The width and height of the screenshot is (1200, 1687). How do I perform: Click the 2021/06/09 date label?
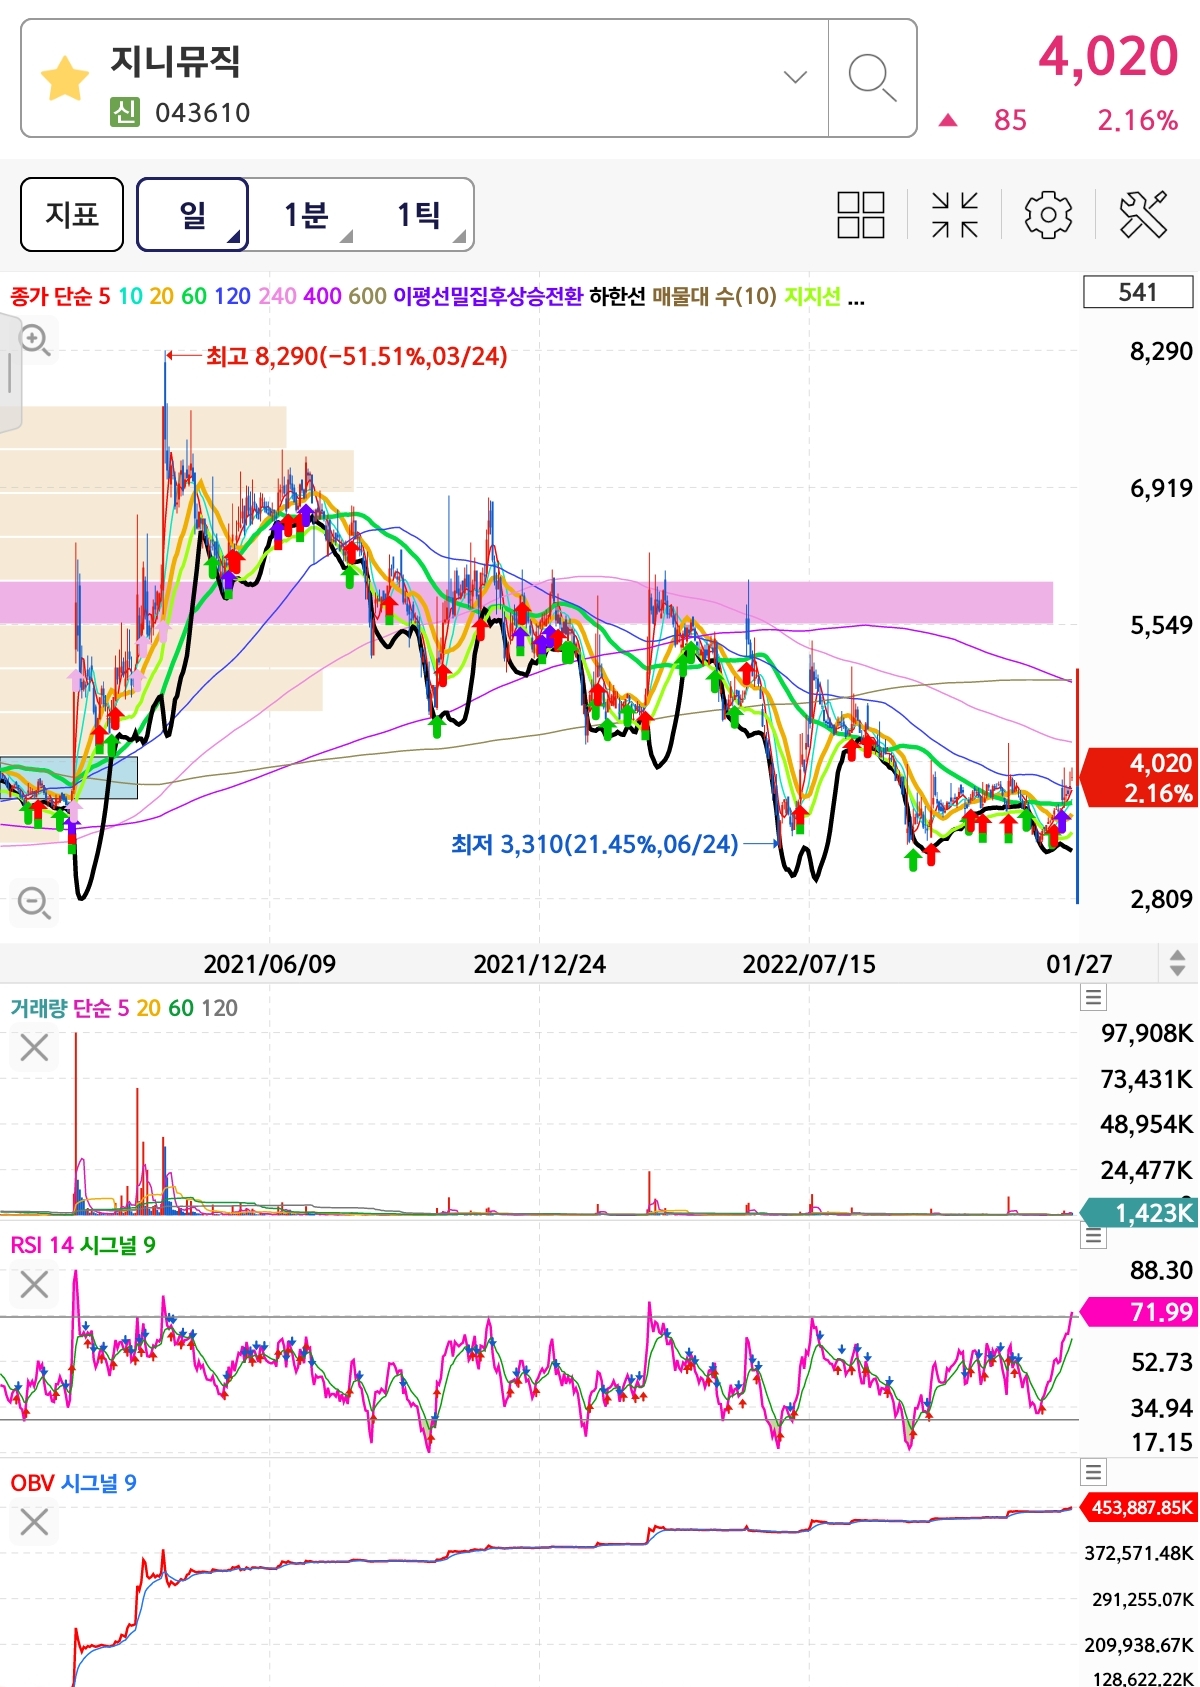click(270, 964)
